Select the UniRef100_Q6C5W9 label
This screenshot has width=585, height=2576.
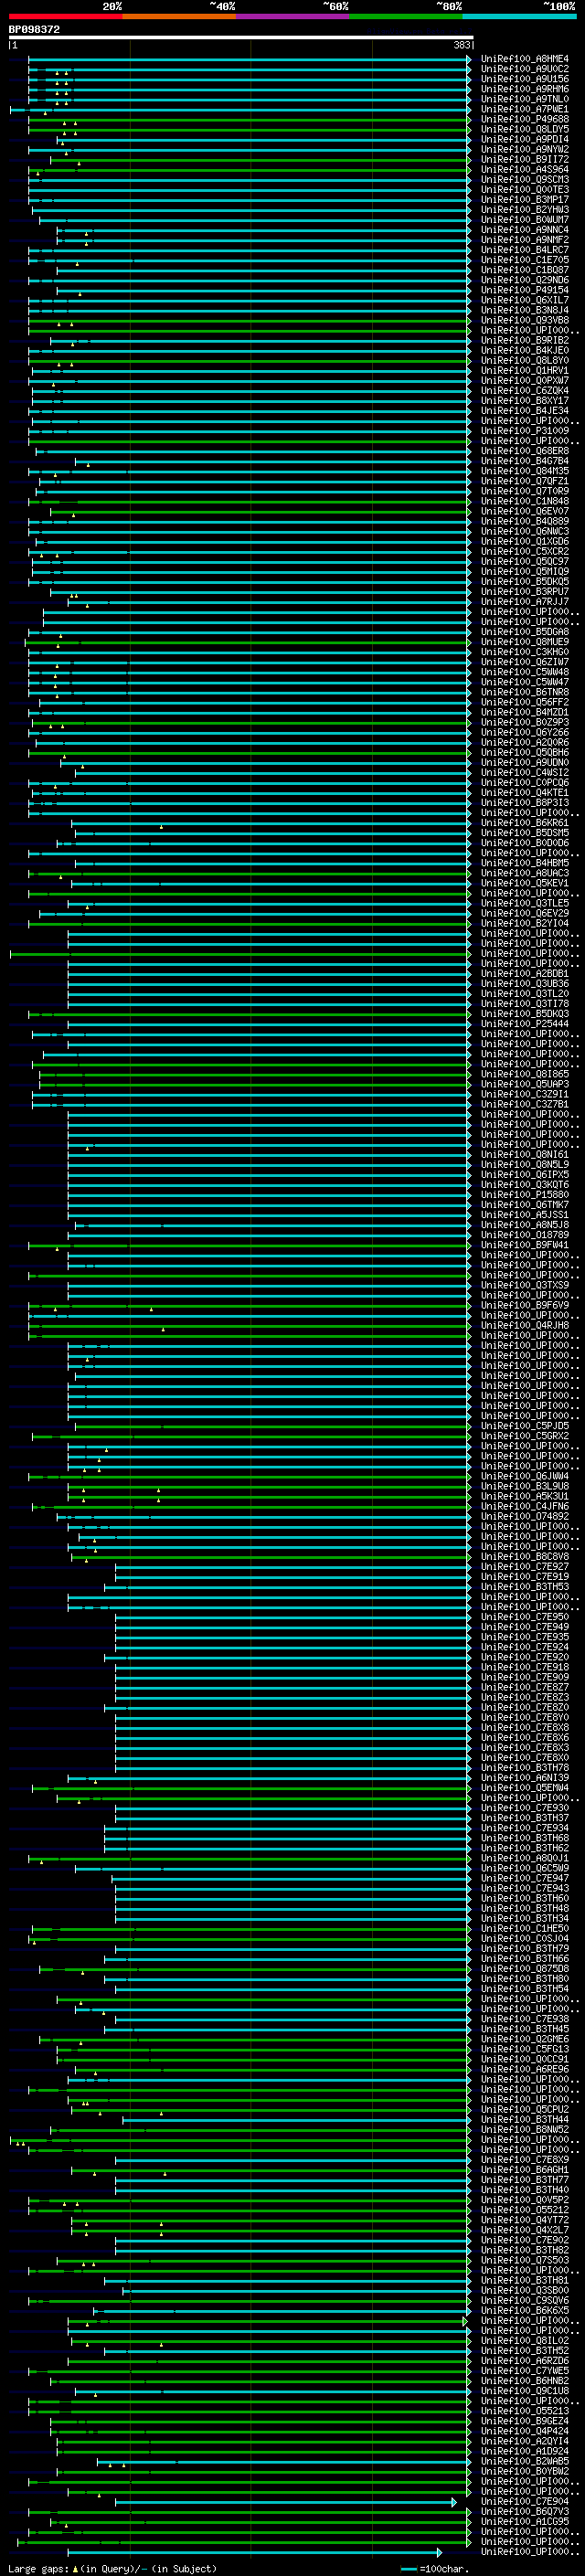point(525,1869)
